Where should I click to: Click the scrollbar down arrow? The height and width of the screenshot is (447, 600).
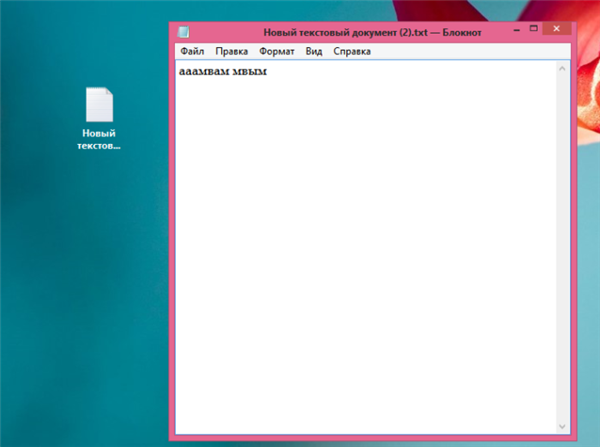click(562, 426)
